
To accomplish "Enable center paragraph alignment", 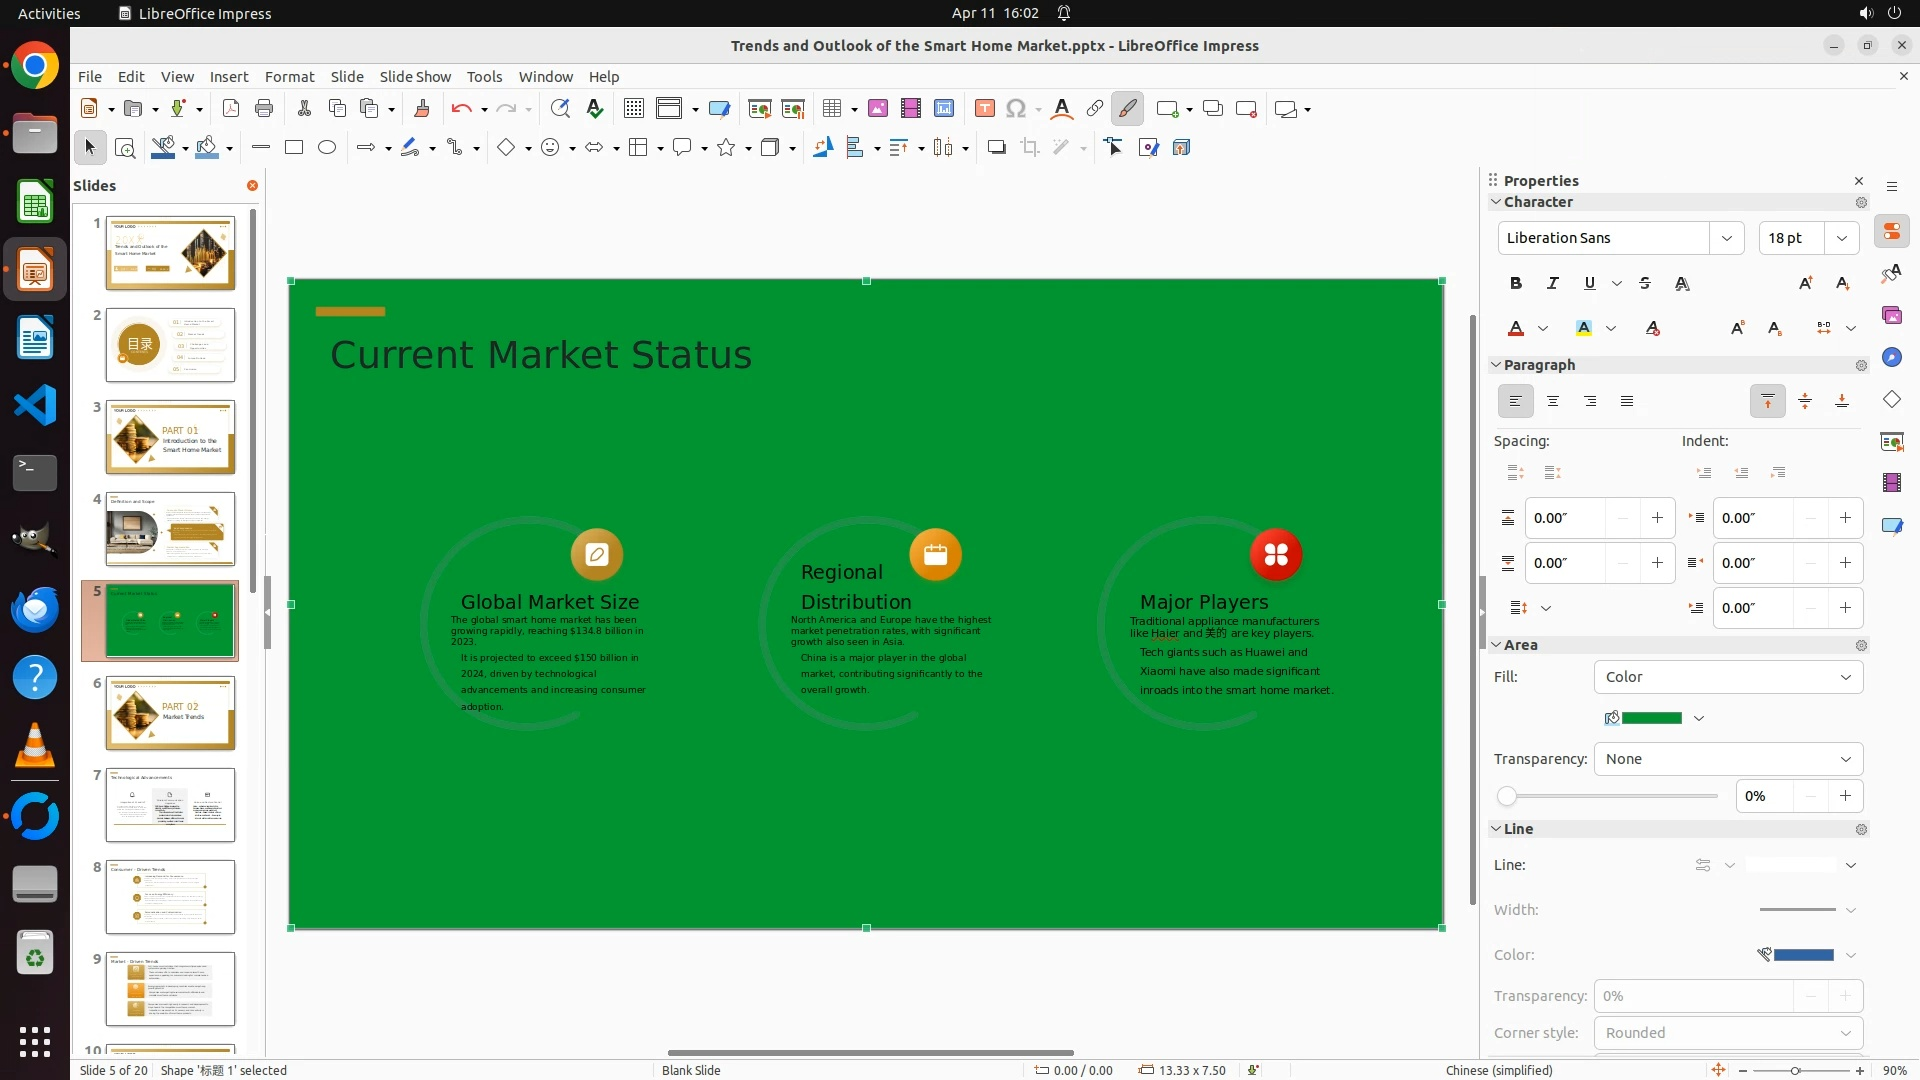I will click(1553, 402).
